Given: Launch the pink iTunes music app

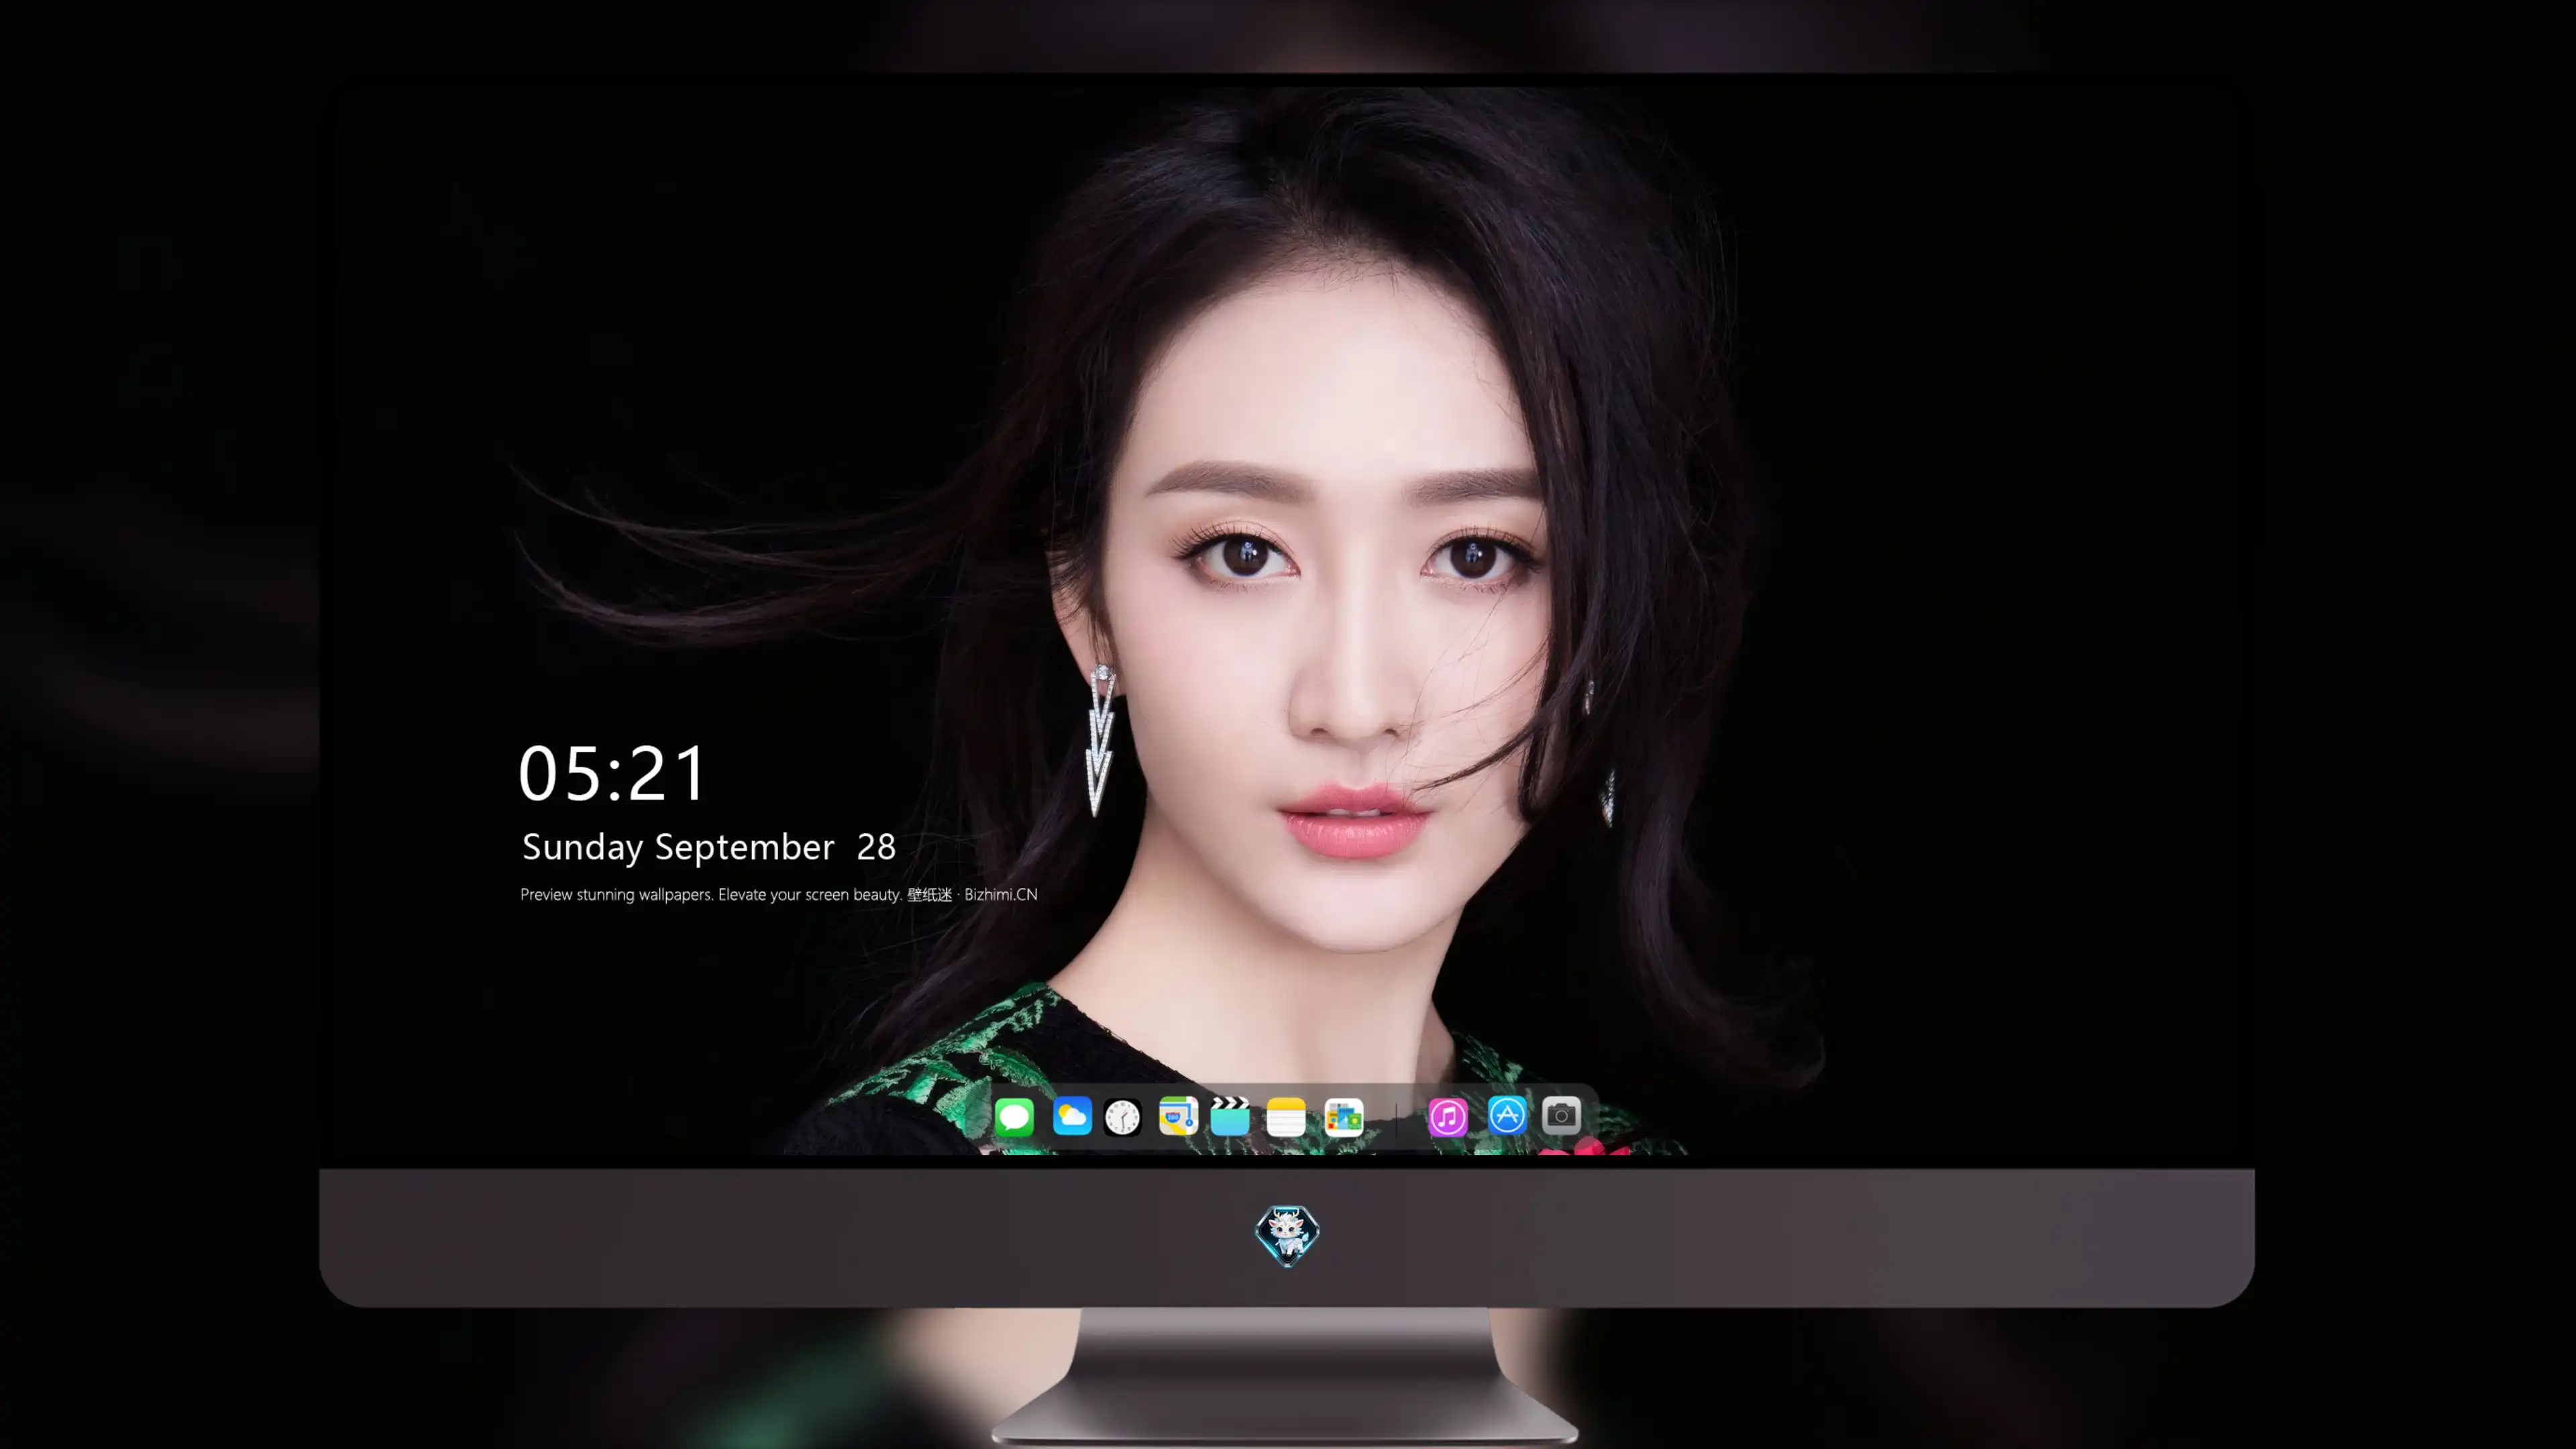Looking at the screenshot, I should pos(1448,1117).
